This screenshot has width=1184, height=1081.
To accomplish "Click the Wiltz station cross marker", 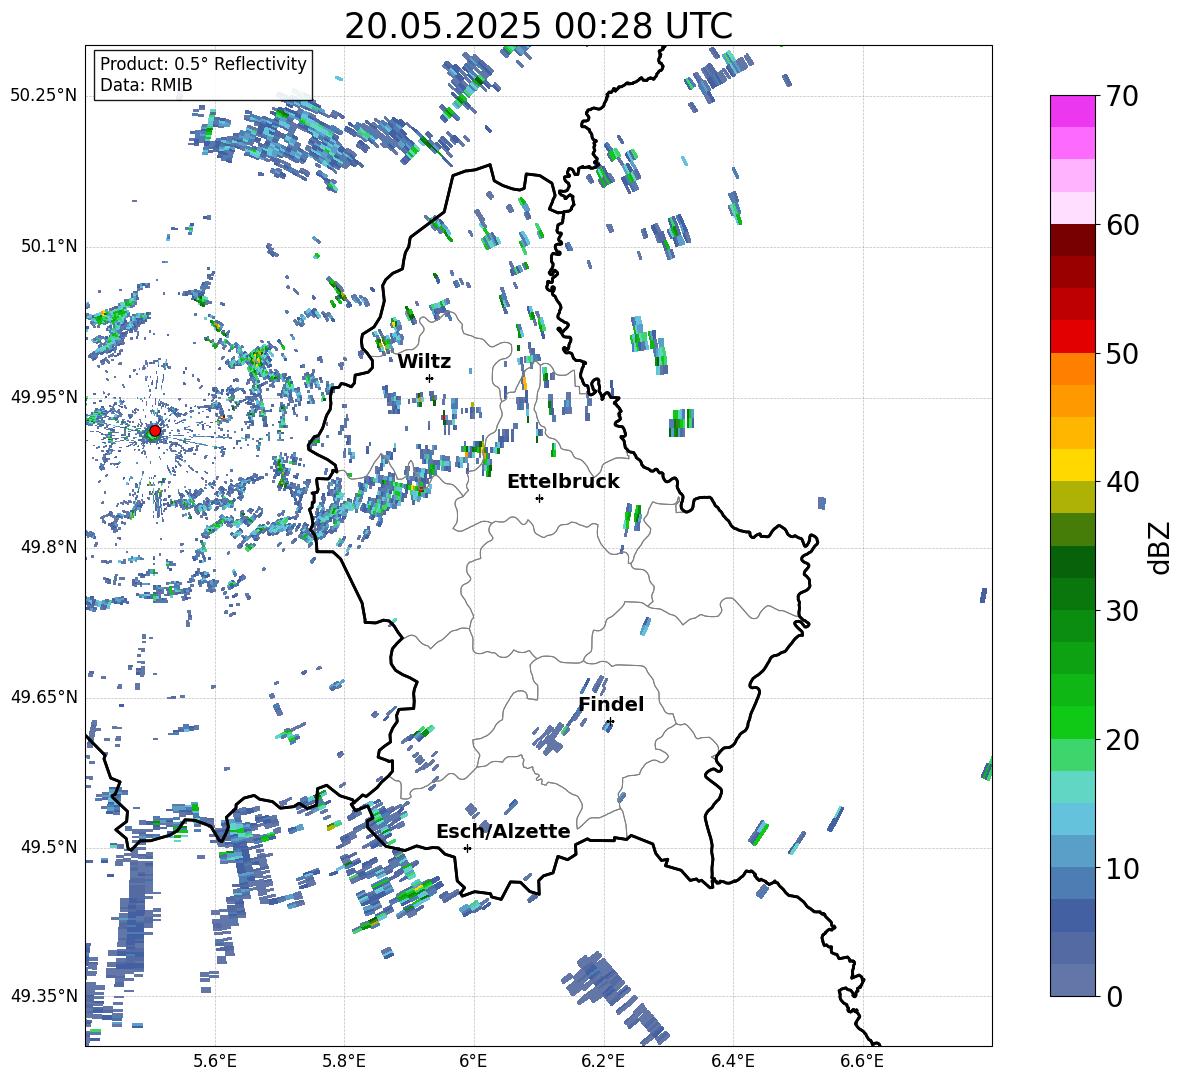I will pyautogui.click(x=430, y=378).
